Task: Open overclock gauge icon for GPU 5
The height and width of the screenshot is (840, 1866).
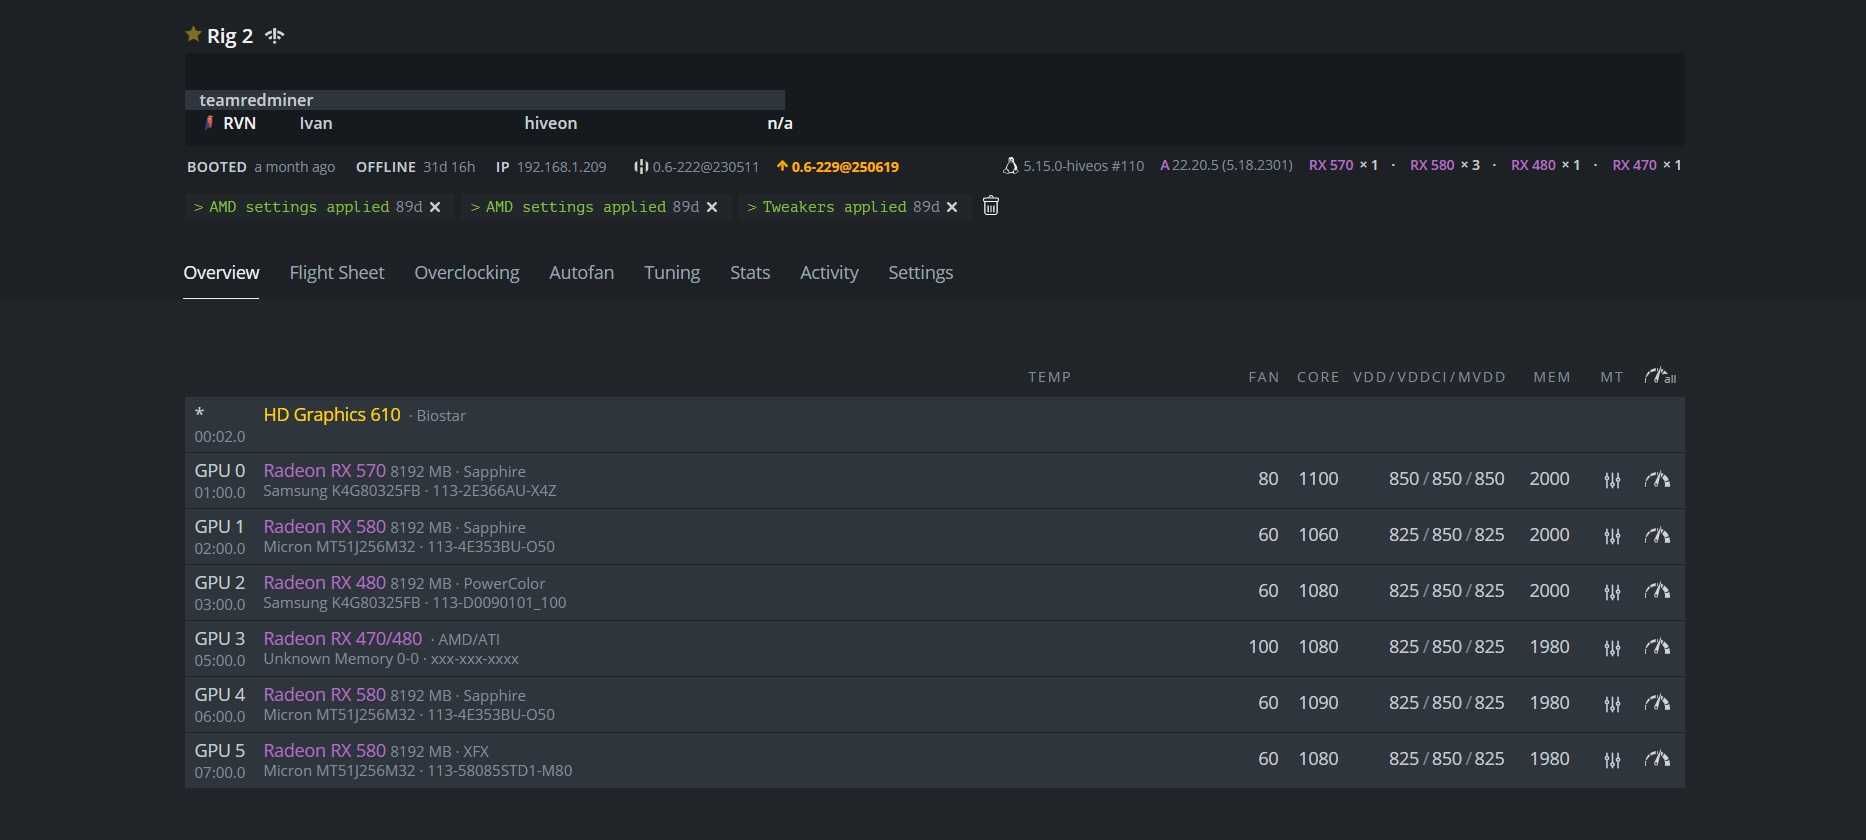Action: [x=1657, y=760]
